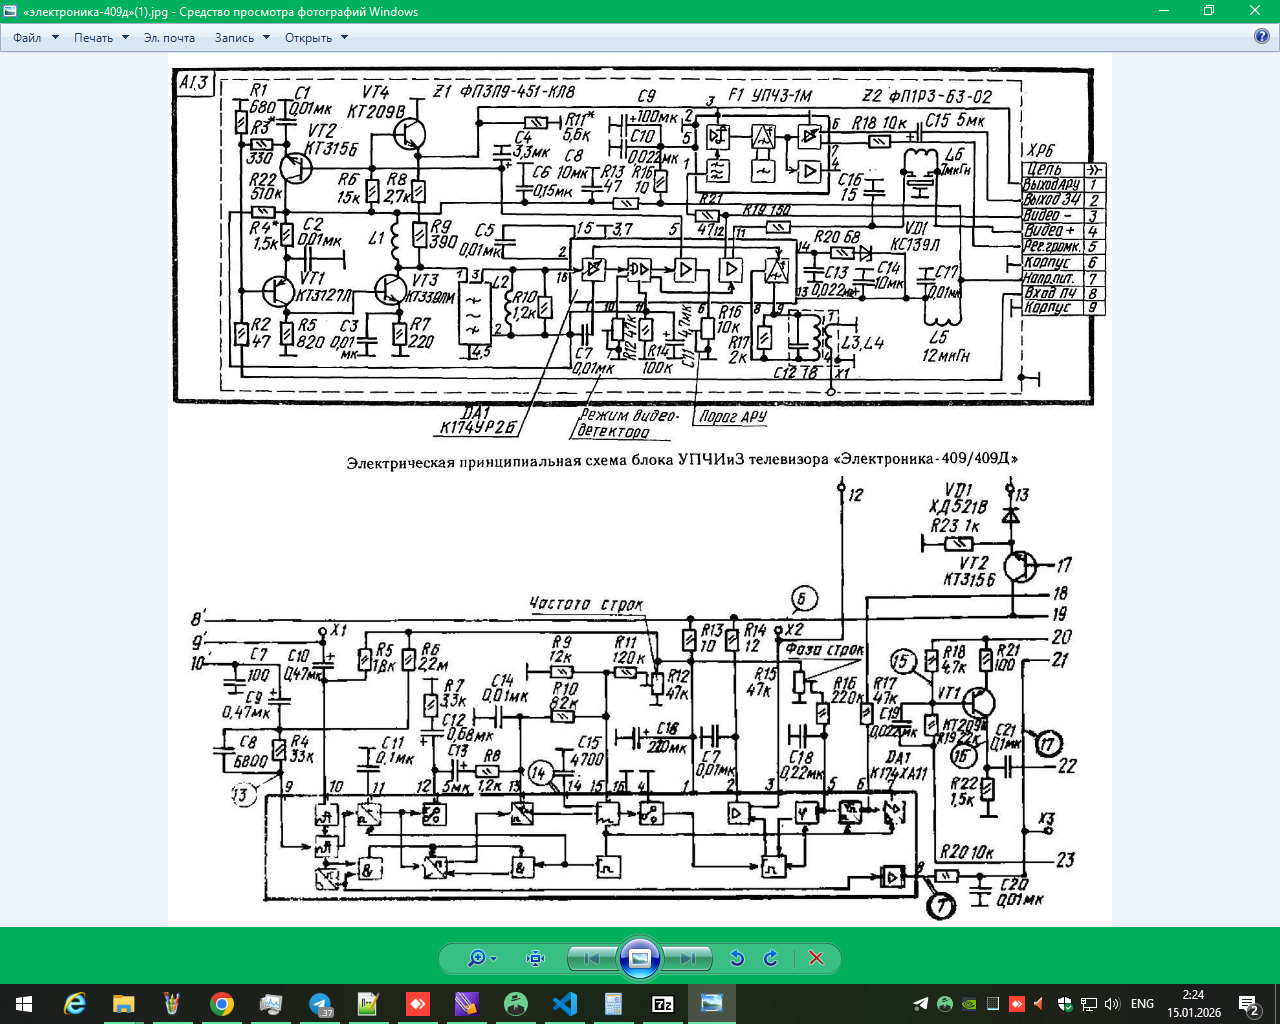This screenshot has width=1280, height=1024.
Task: Launch Visual Studio Code from taskbar
Action: coord(564,1004)
